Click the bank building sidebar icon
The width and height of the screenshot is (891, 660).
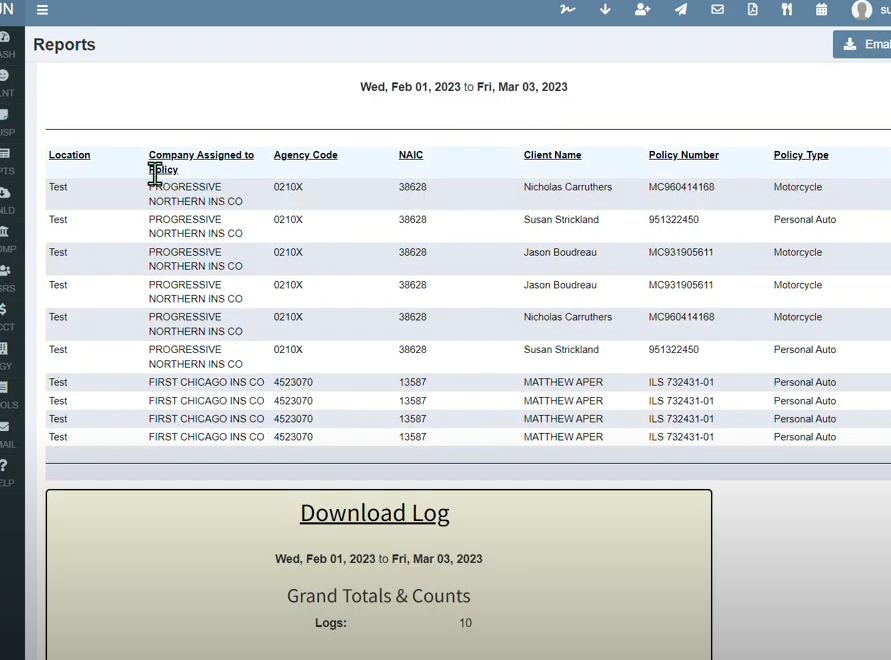click(4, 231)
